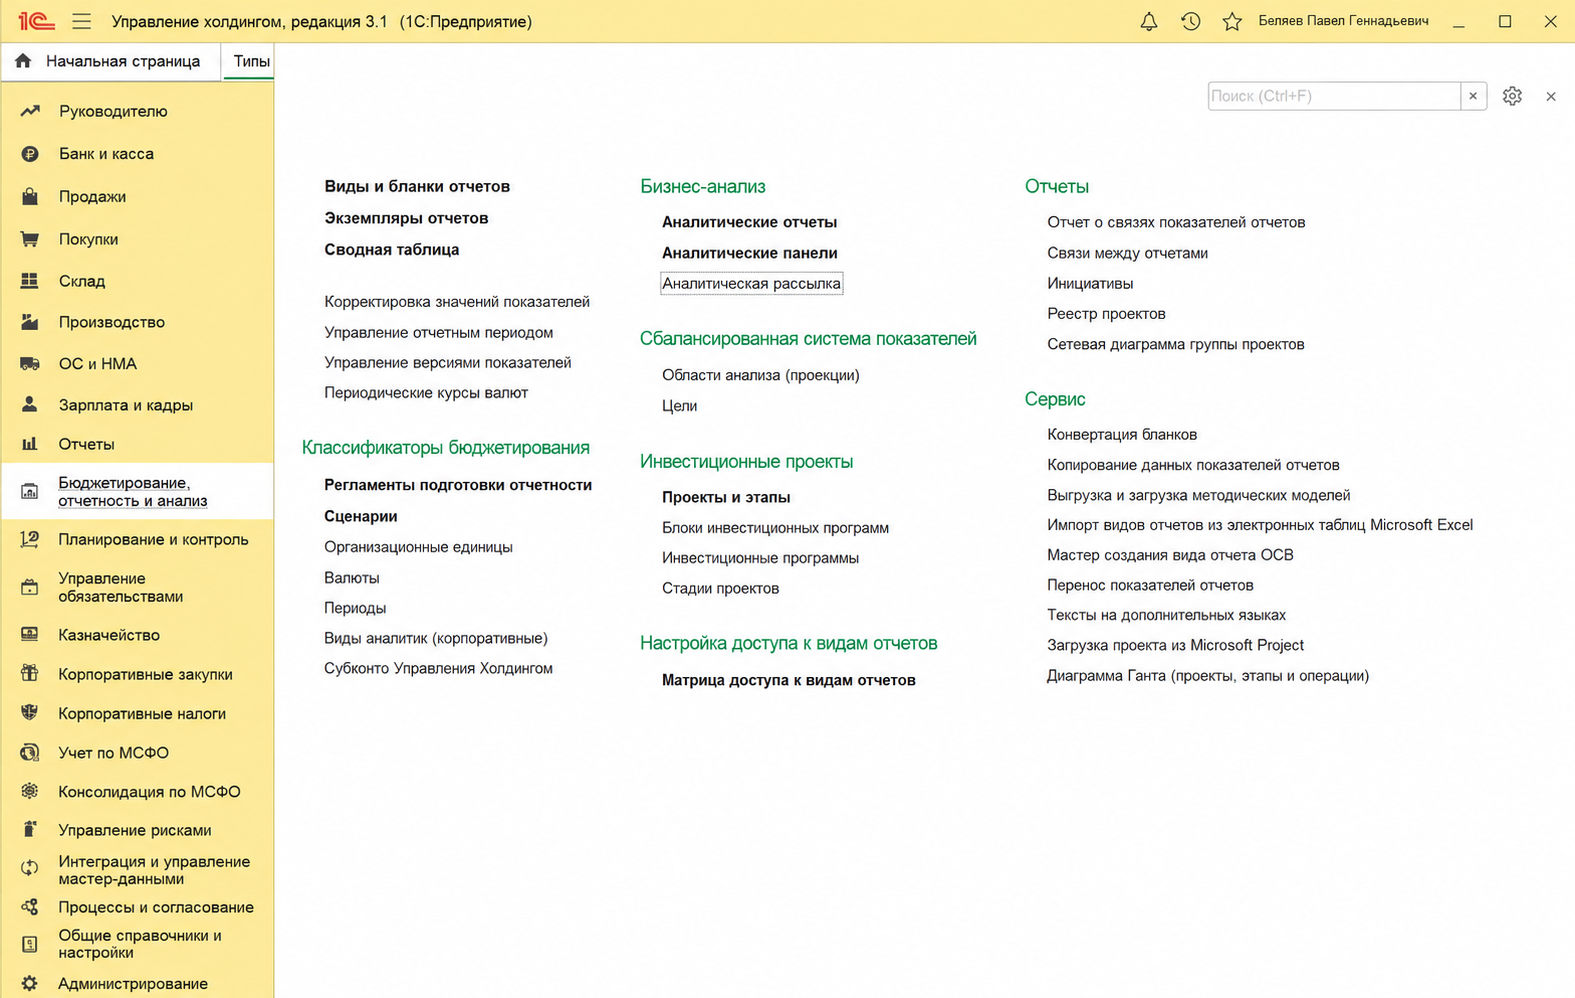Open Общие справочники и настройки section
Image resolution: width=1575 pixels, height=998 pixels.
coord(140,944)
